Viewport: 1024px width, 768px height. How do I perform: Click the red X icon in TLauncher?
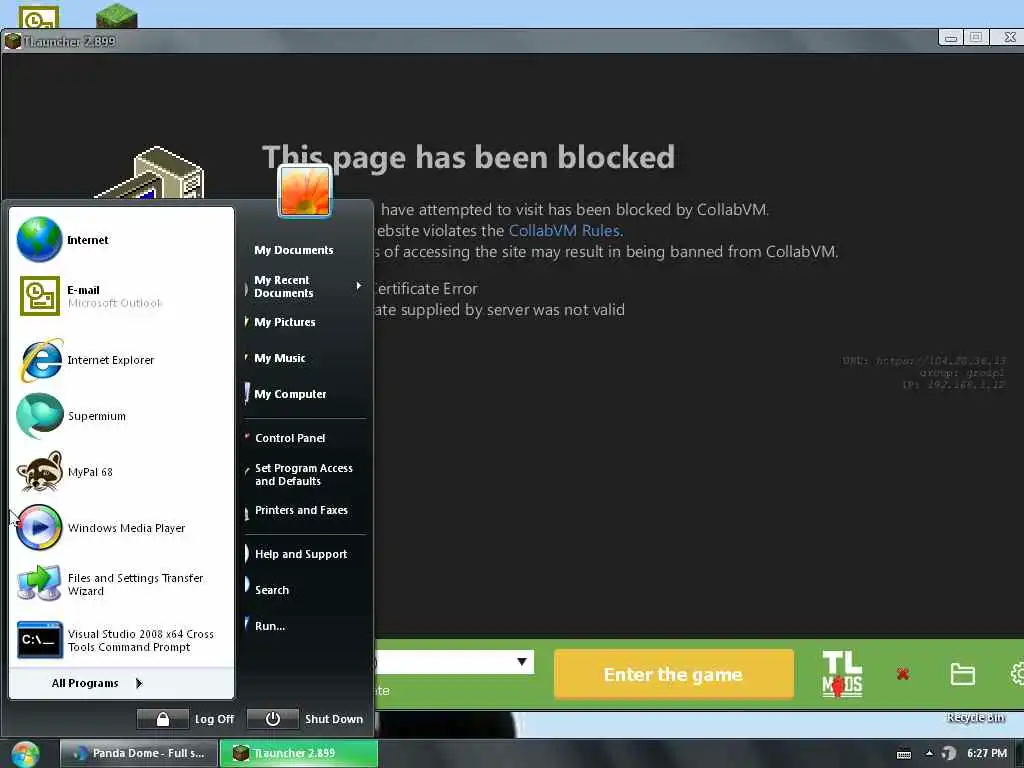pyautogui.click(x=903, y=674)
